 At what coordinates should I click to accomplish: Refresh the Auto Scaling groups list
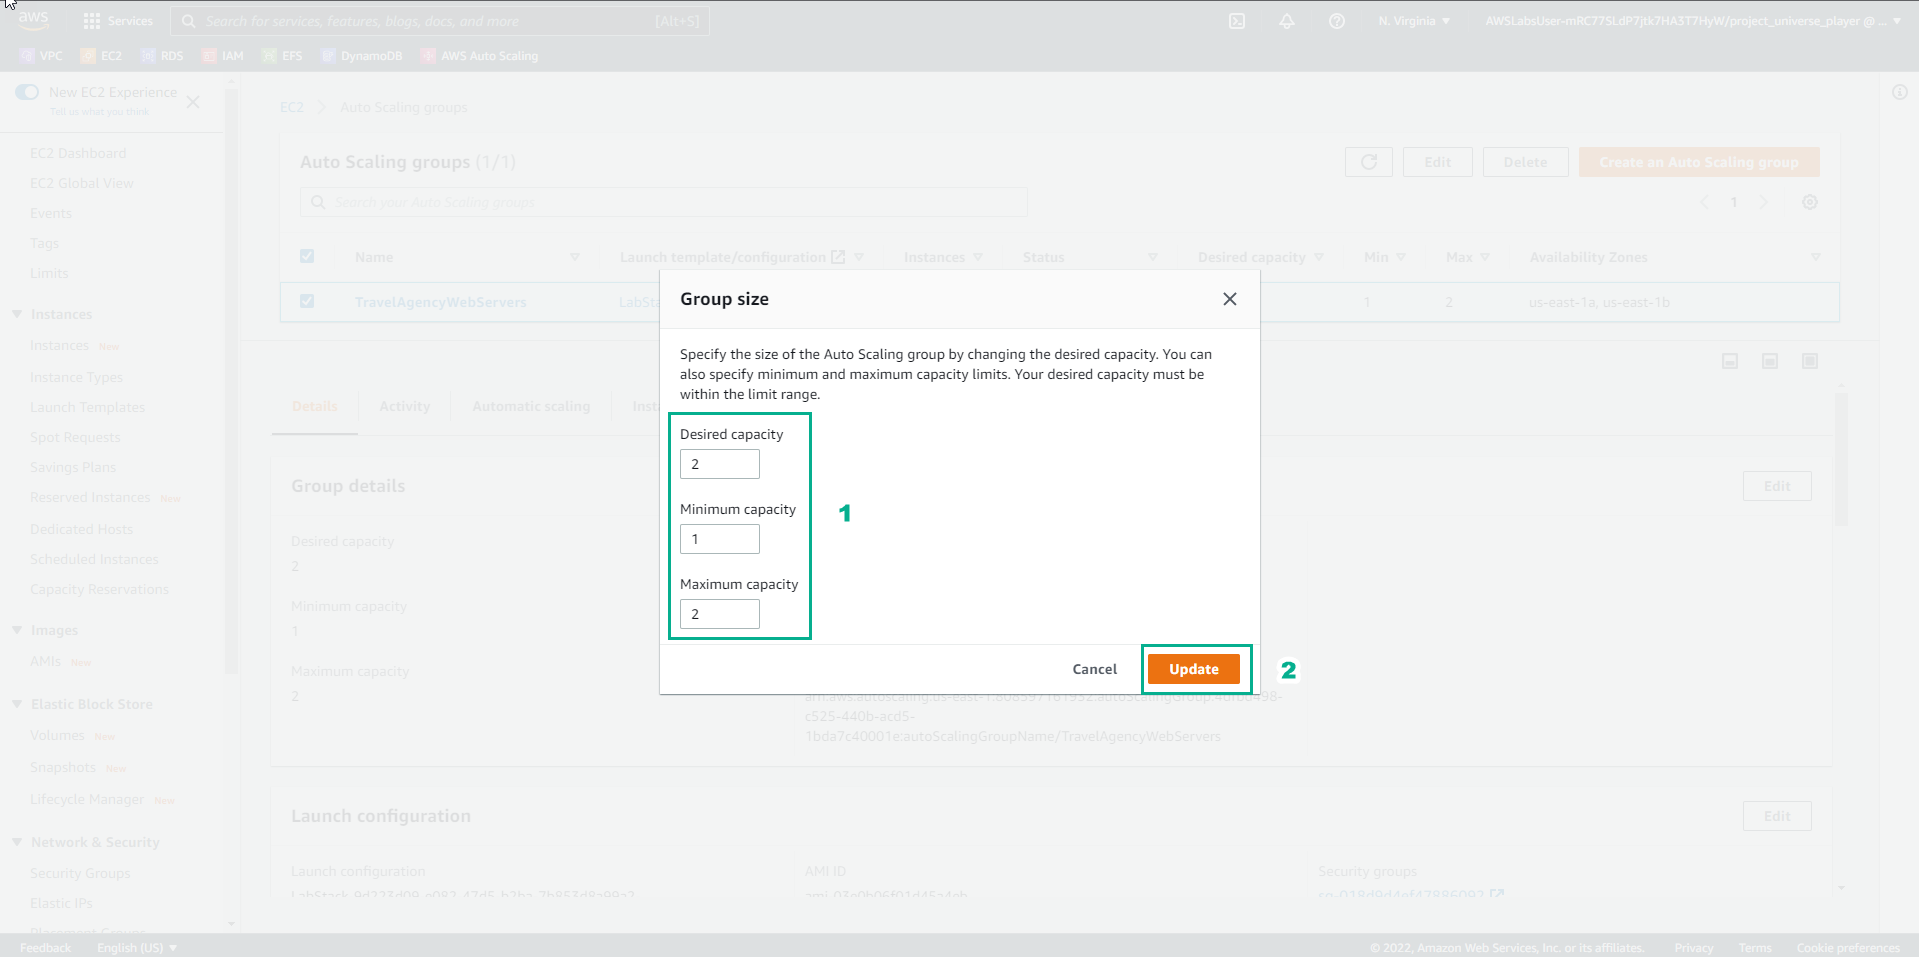coord(1369,162)
